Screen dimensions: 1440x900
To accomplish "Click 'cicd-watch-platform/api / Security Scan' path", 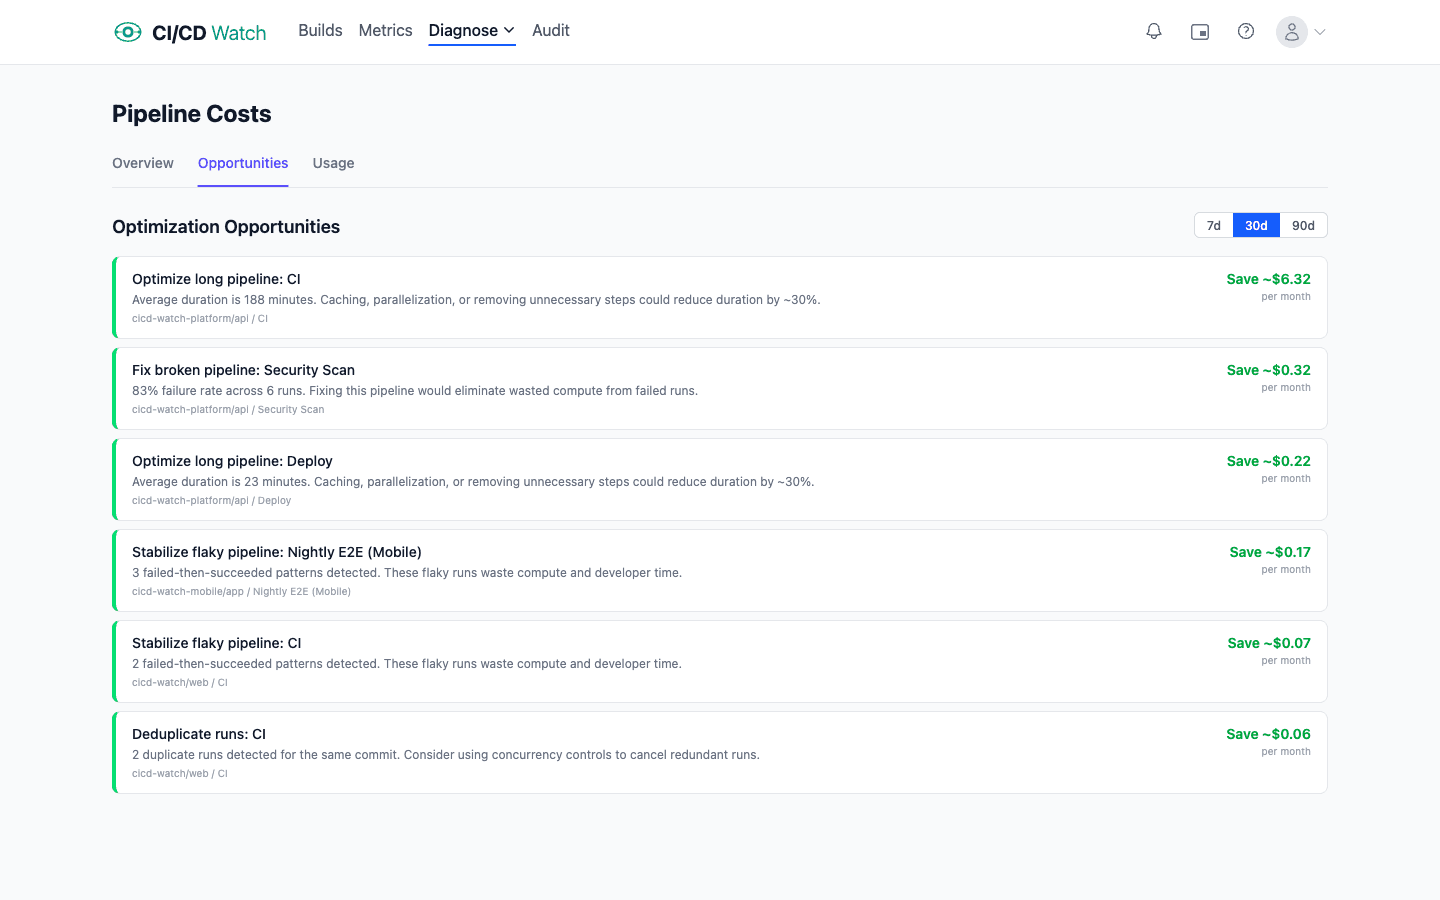I will (228, 409).
